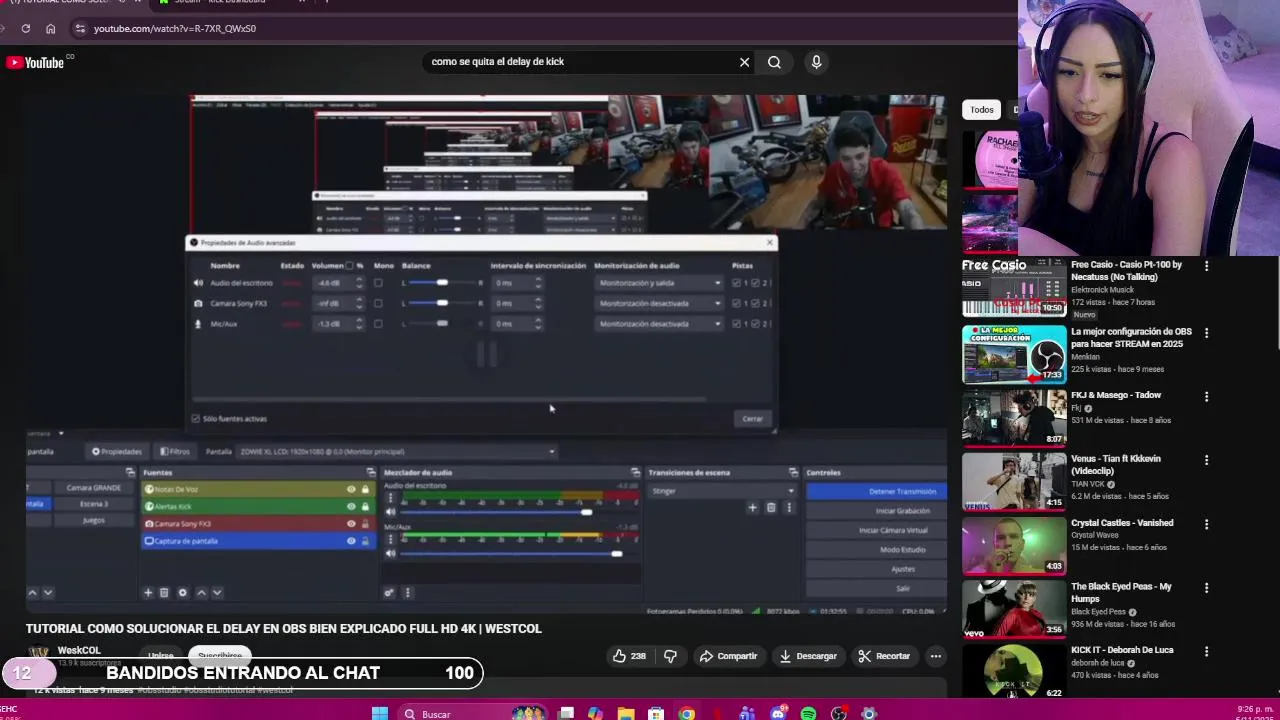The height and width of the screenshot is (720, 1280).
Task: Toggle Mono checkbox for Camara Sony FX3
Action: tap(378, 303)
